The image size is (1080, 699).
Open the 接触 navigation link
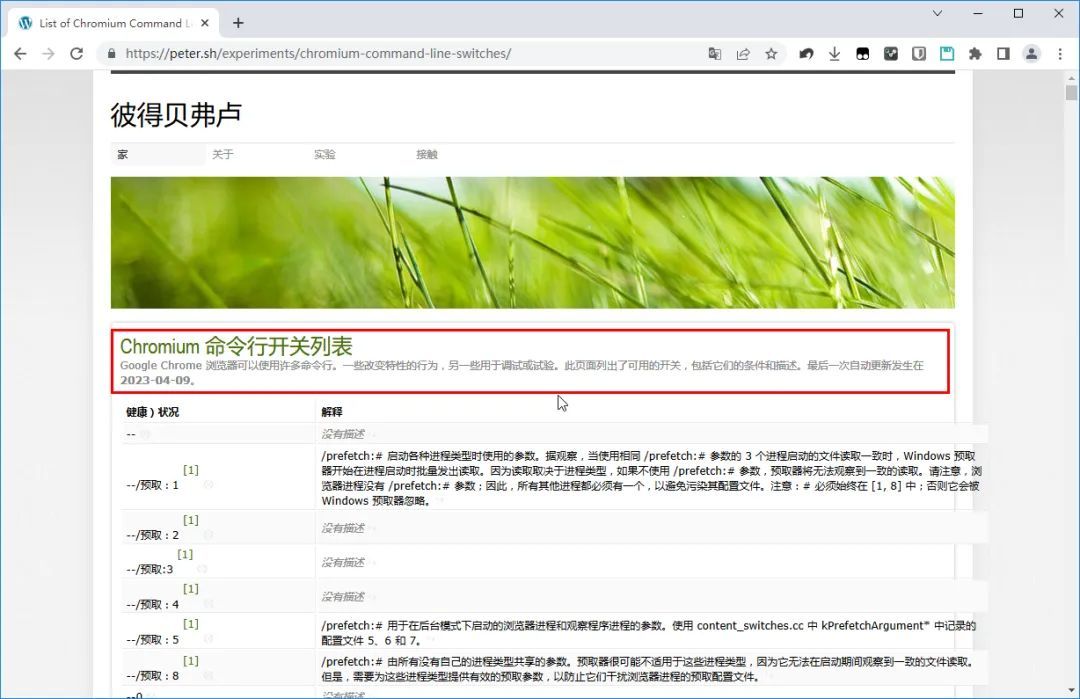[x=427, y=155]
